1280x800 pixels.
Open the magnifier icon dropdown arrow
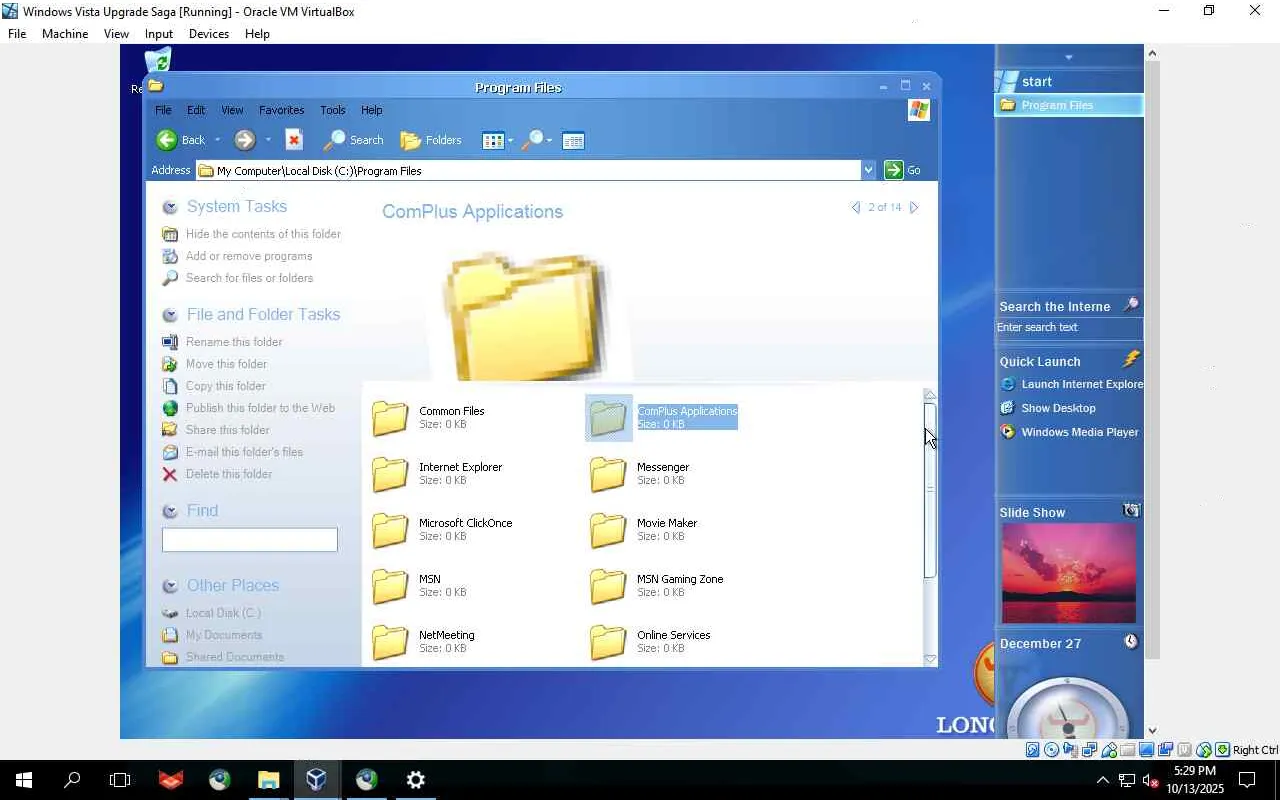(x=549, y=141)
